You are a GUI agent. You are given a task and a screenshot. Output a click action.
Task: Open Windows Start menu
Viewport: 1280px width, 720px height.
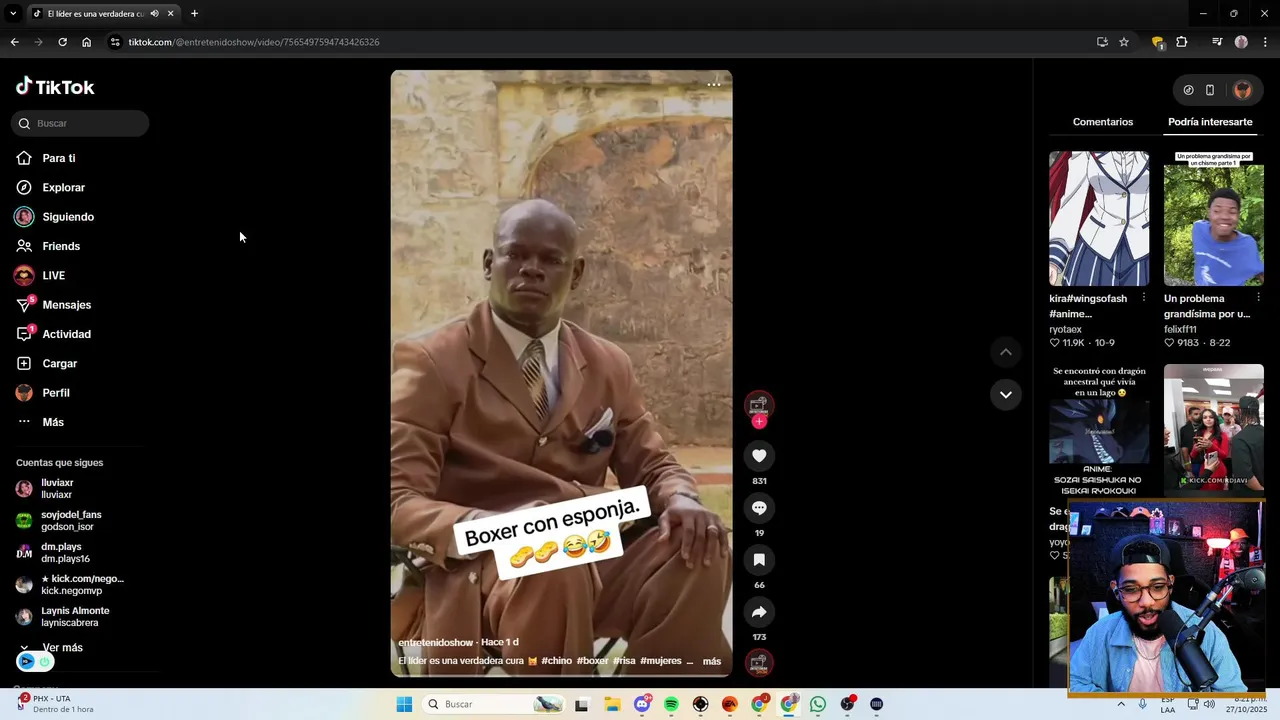click(404, 704)
